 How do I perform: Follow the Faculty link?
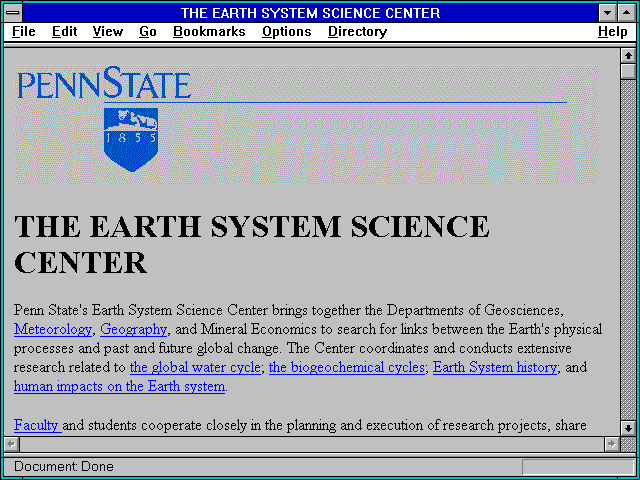point(38,425)
